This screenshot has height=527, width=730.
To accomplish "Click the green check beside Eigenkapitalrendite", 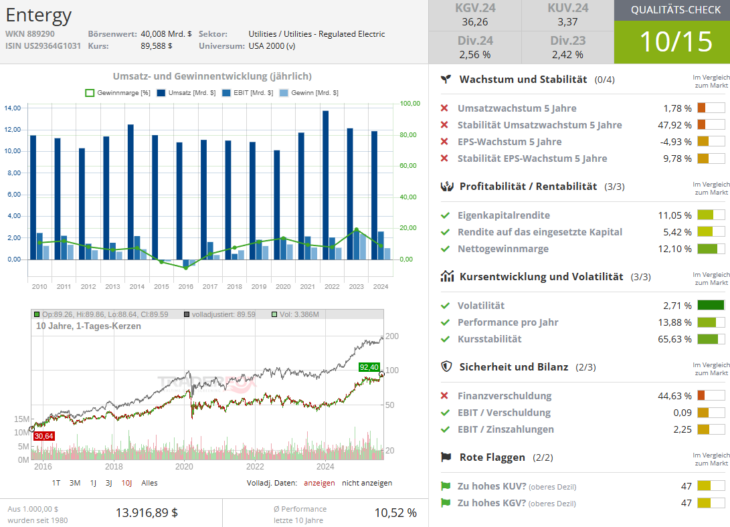I will [445, 215].
